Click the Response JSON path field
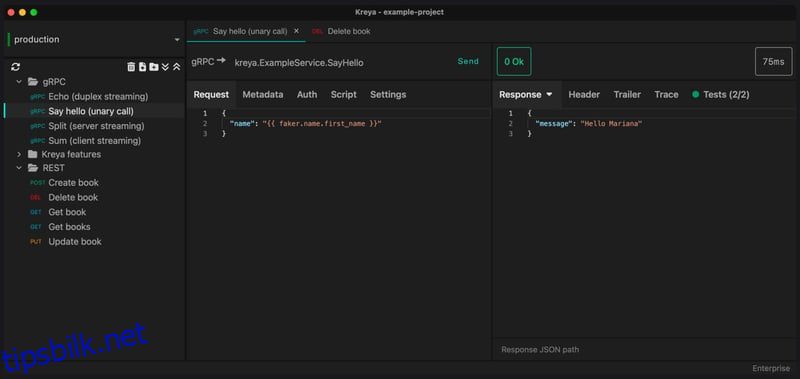The width and height of the screenshot is (800, 379). tap(644, 349)
